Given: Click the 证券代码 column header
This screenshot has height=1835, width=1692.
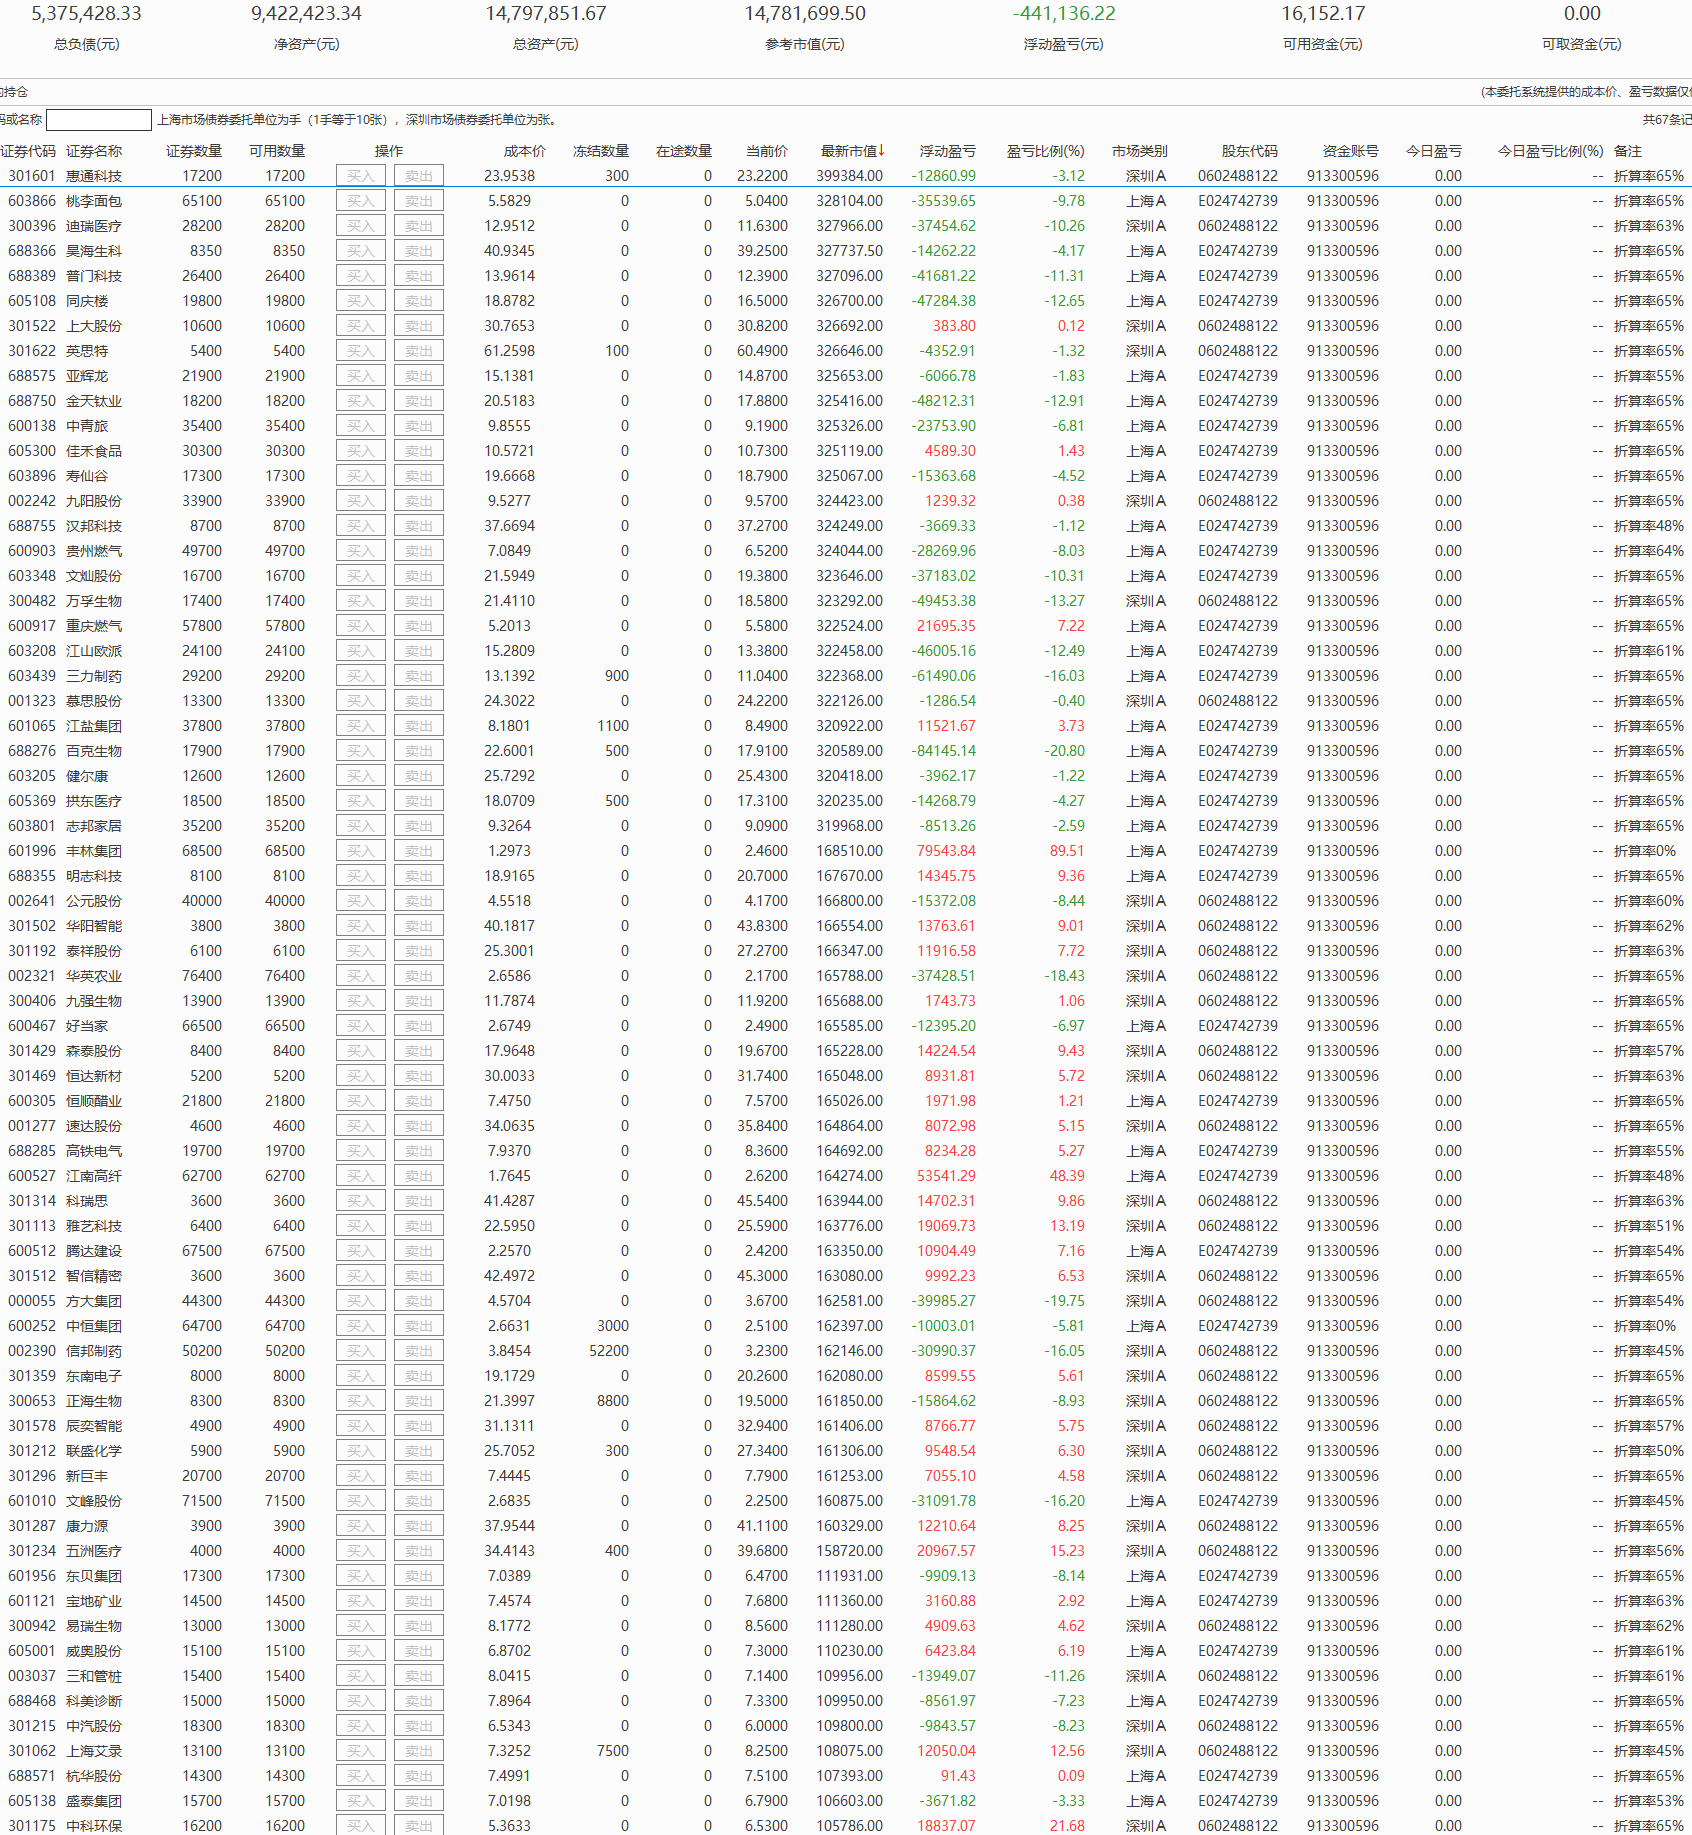Looking at the screenshot, I should tap(28, 151).
